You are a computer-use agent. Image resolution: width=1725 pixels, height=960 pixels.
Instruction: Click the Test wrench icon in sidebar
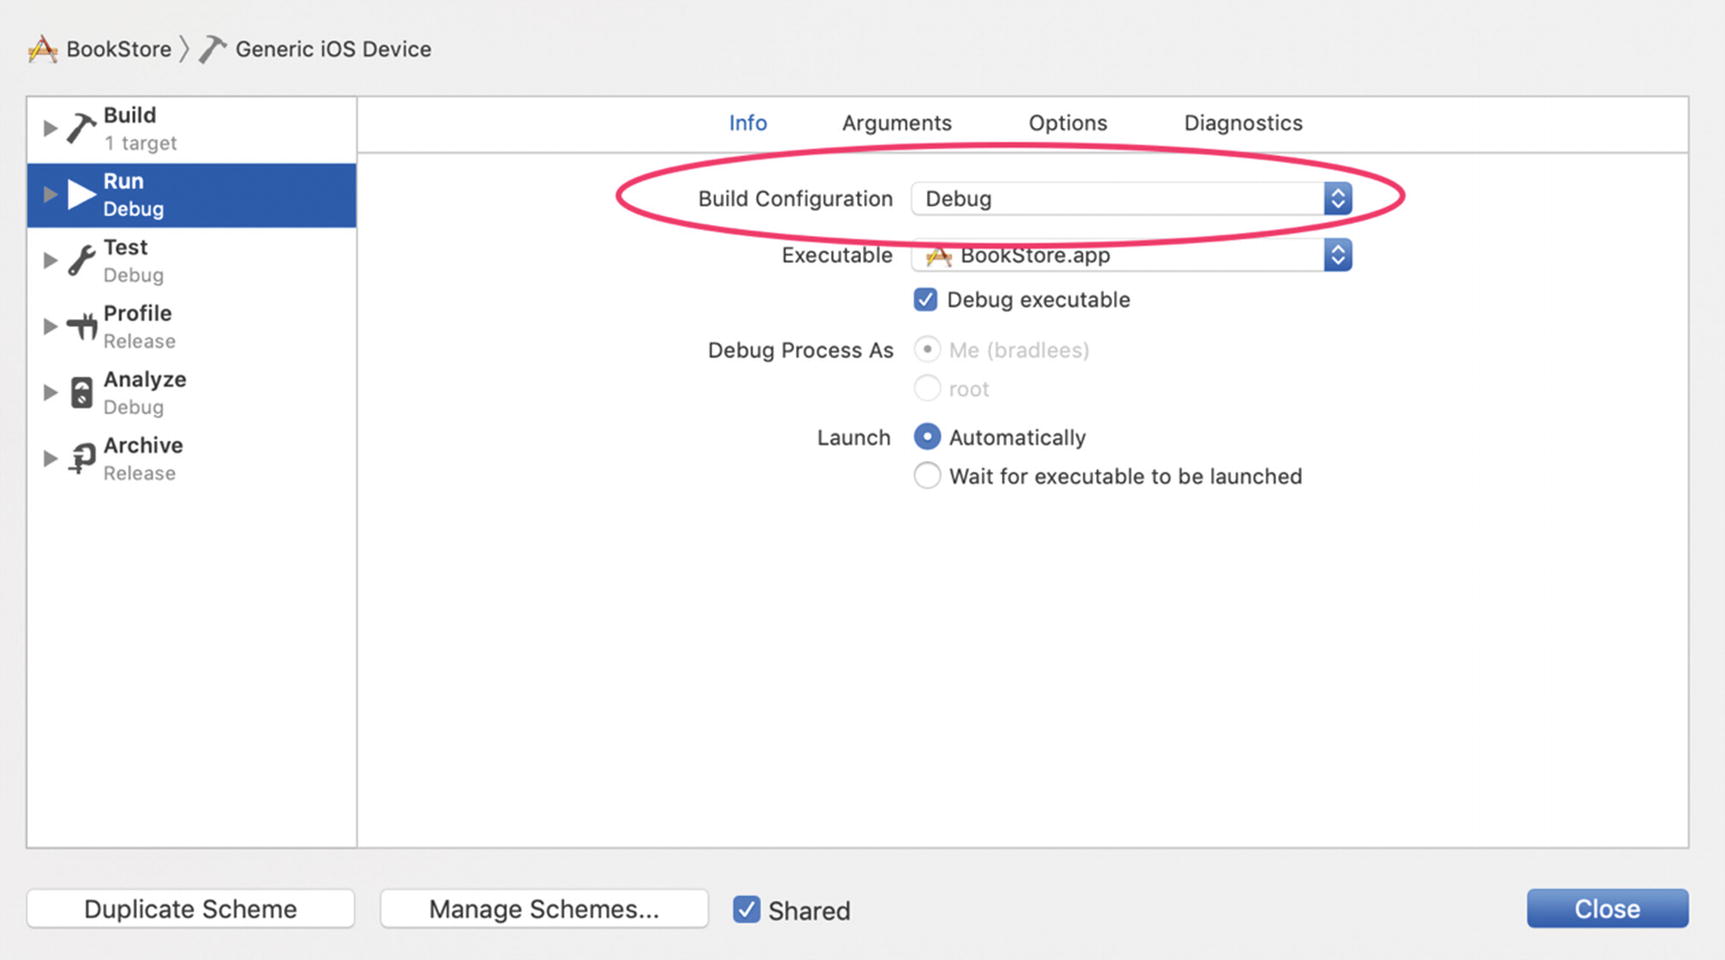tap(81, 260)
